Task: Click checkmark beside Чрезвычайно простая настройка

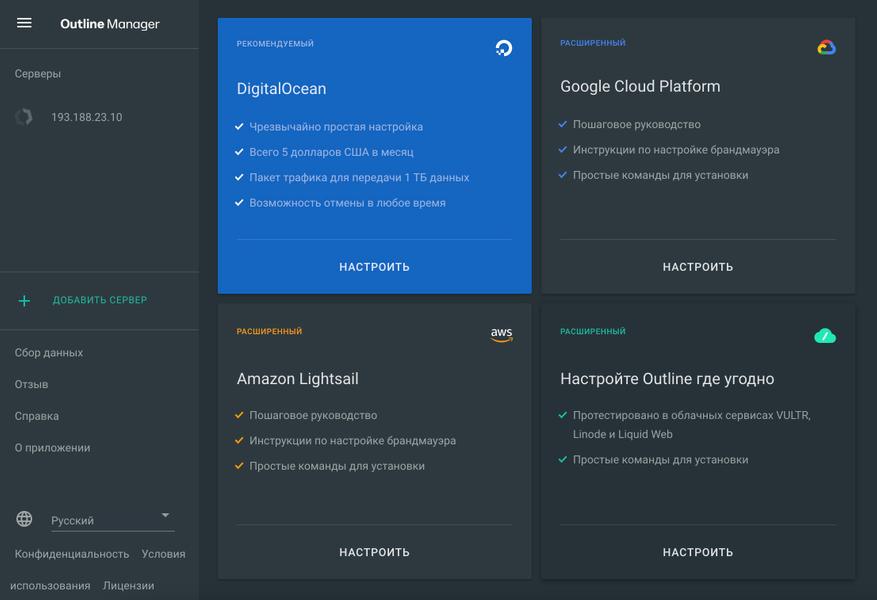Action: tap(239, 126)
